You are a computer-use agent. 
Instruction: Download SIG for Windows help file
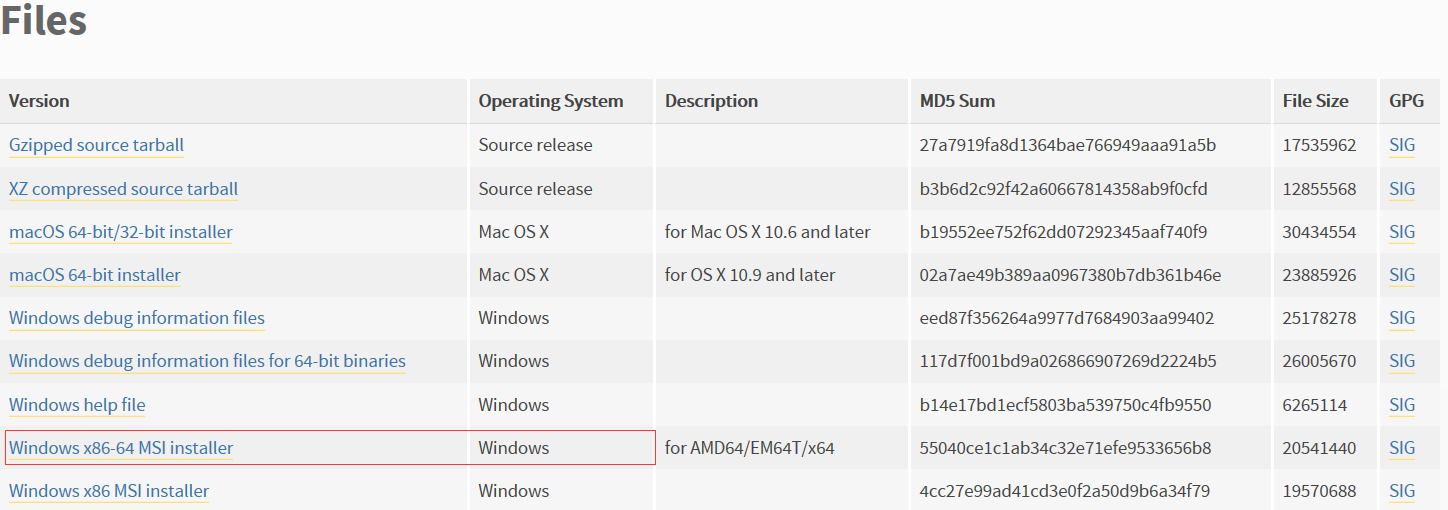[1402, 405]
